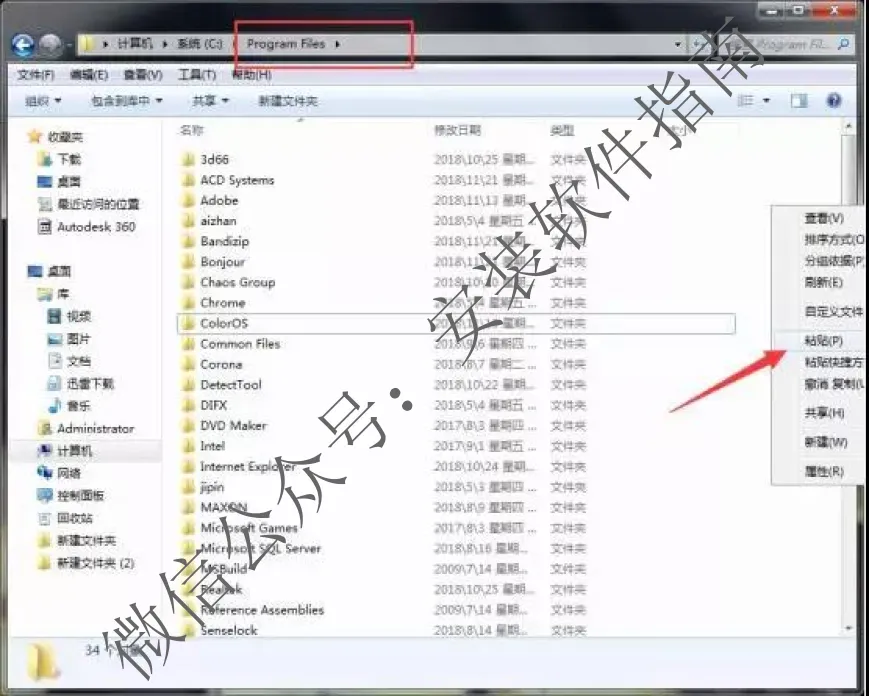Image resolution: width=869 pixels, height=696 pixels.
Task: Open the 工具(T) menu
Action: 197,74
